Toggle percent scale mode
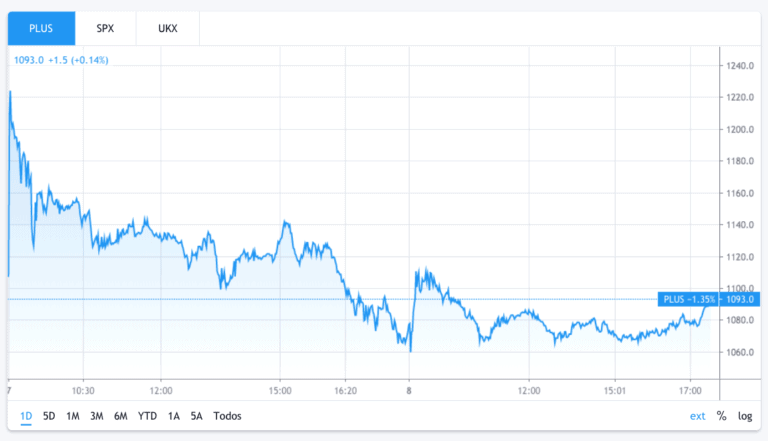 point(721,416)
